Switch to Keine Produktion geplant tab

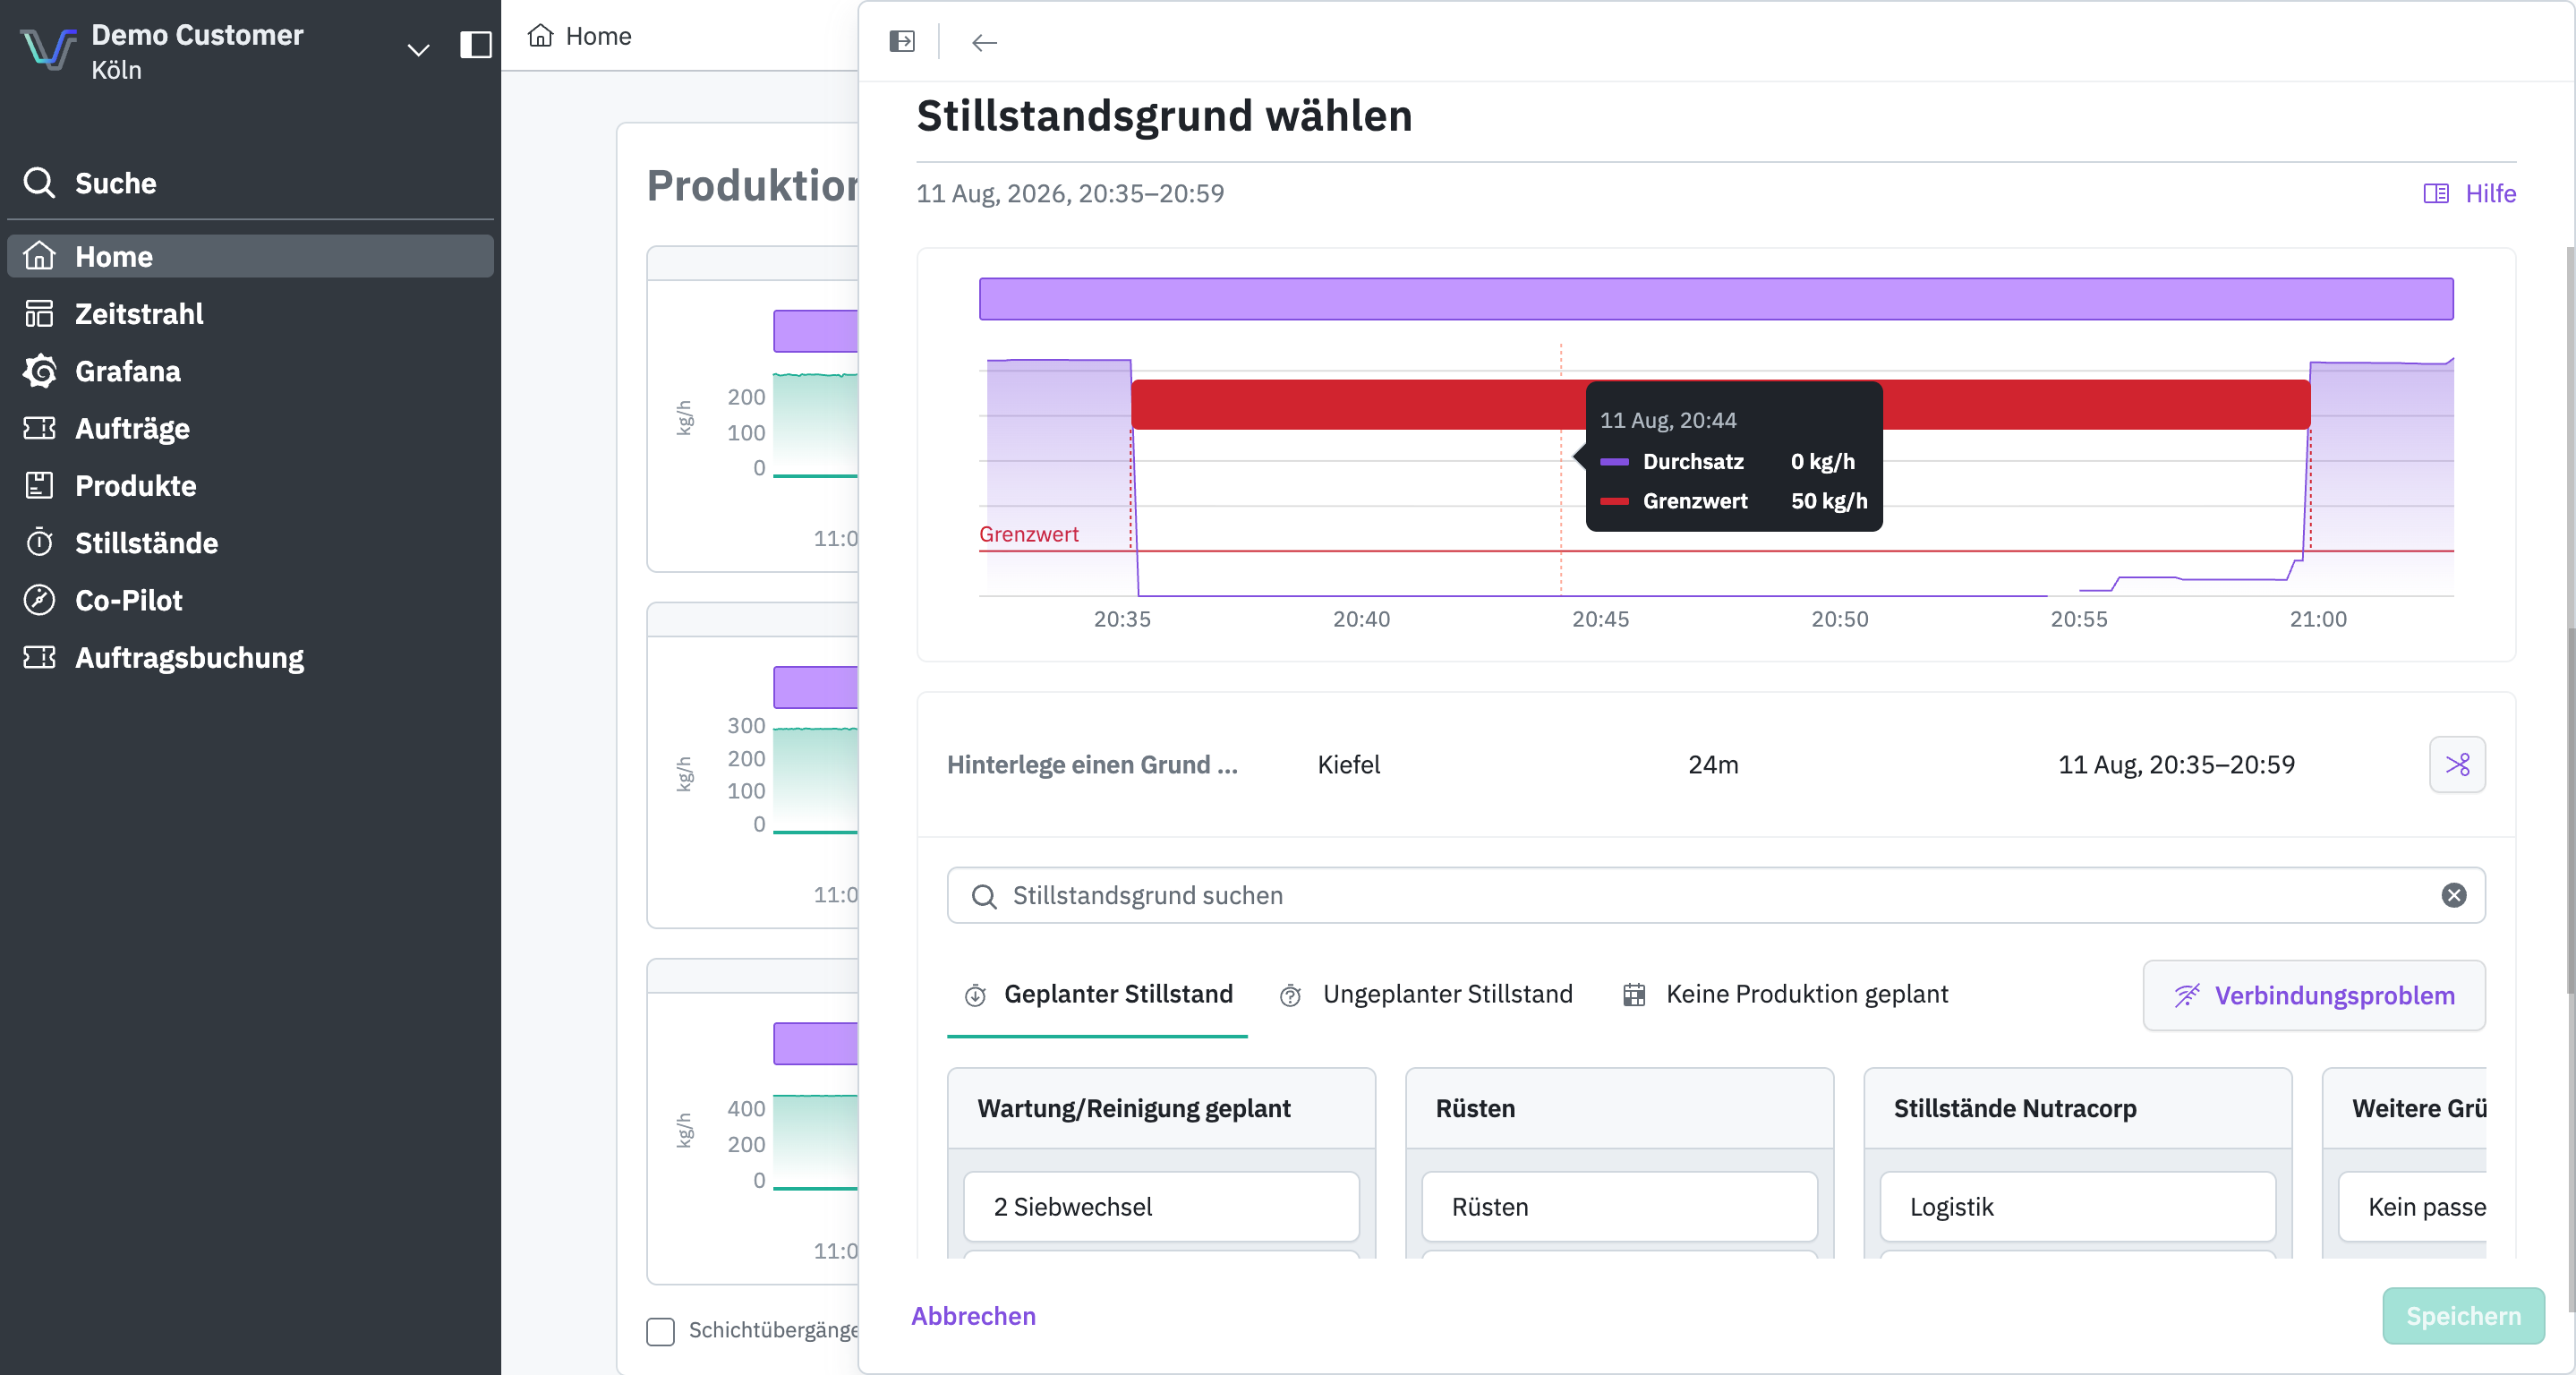tap(1785, 994)
